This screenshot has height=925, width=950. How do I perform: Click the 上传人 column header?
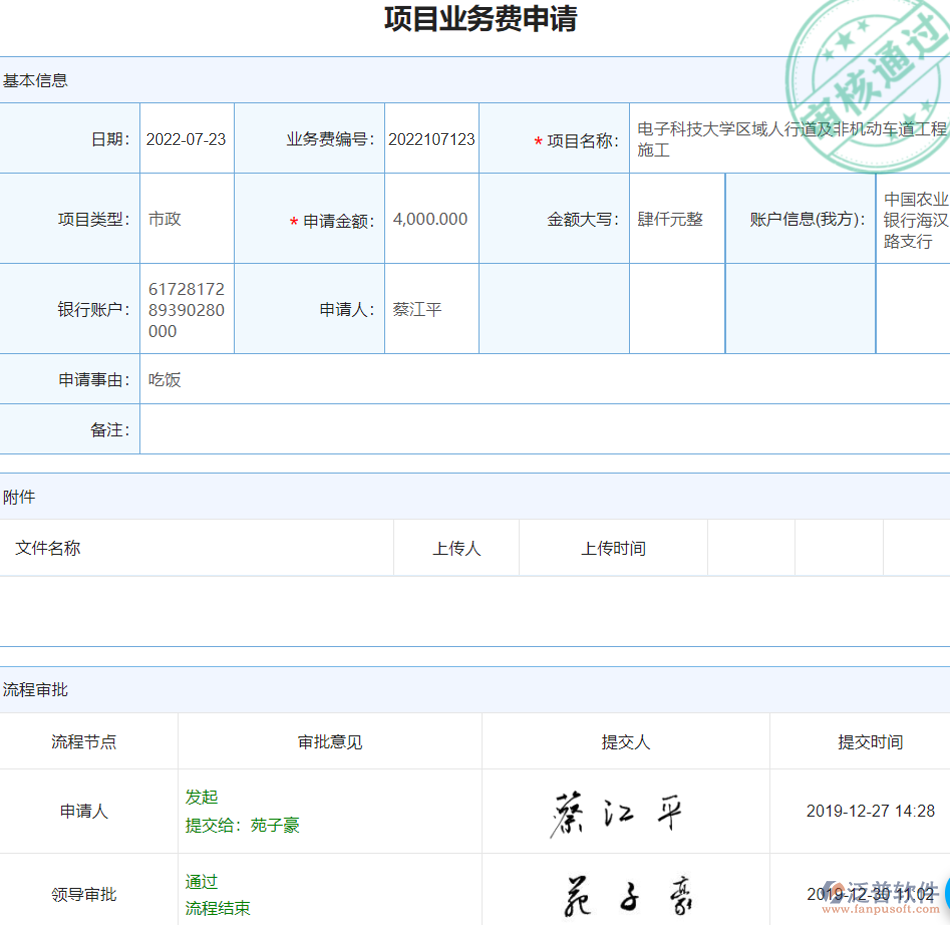pyautogui.click(x=456, y=547)
